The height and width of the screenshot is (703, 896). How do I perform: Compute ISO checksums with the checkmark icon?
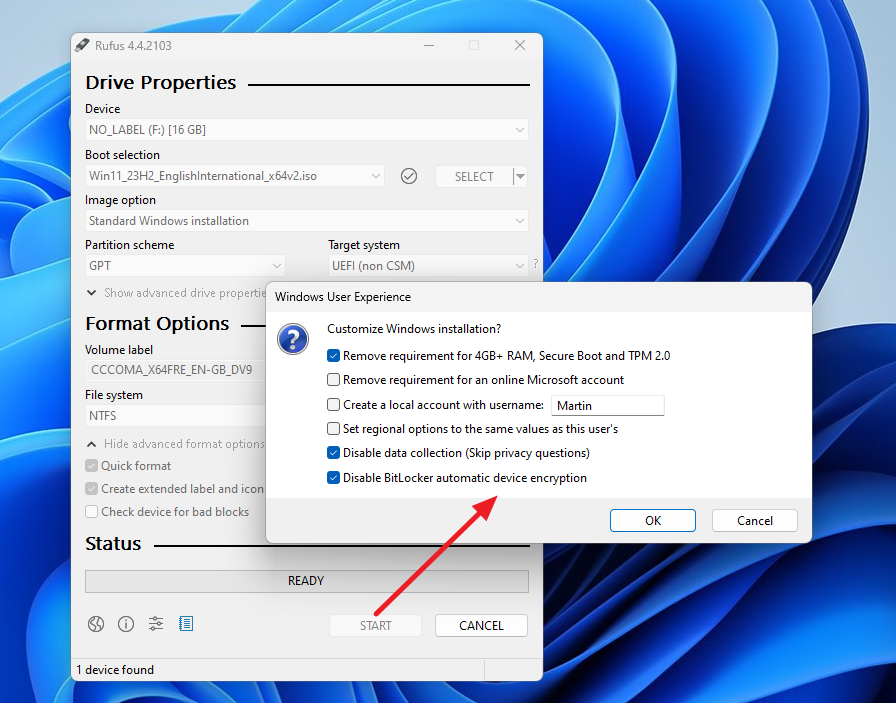[x=409, y=175]
